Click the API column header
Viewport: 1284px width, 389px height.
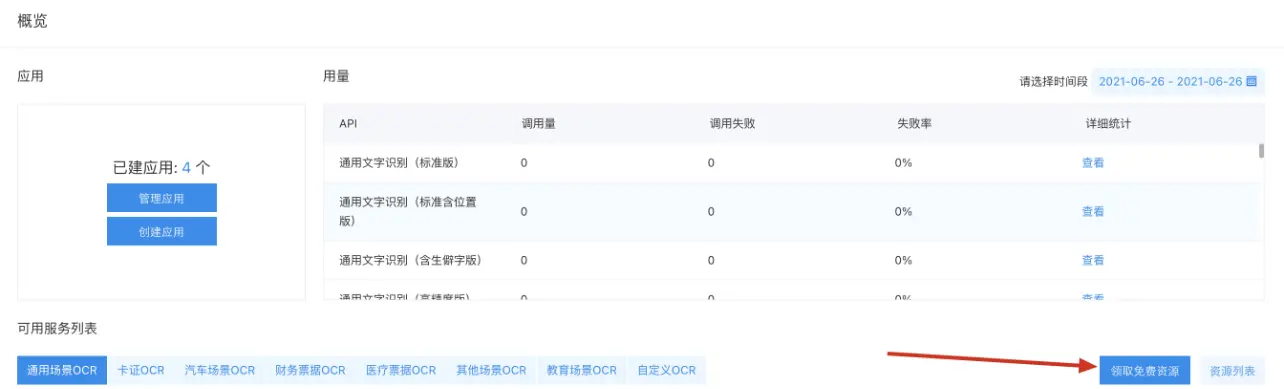click(x=348, y=123)
